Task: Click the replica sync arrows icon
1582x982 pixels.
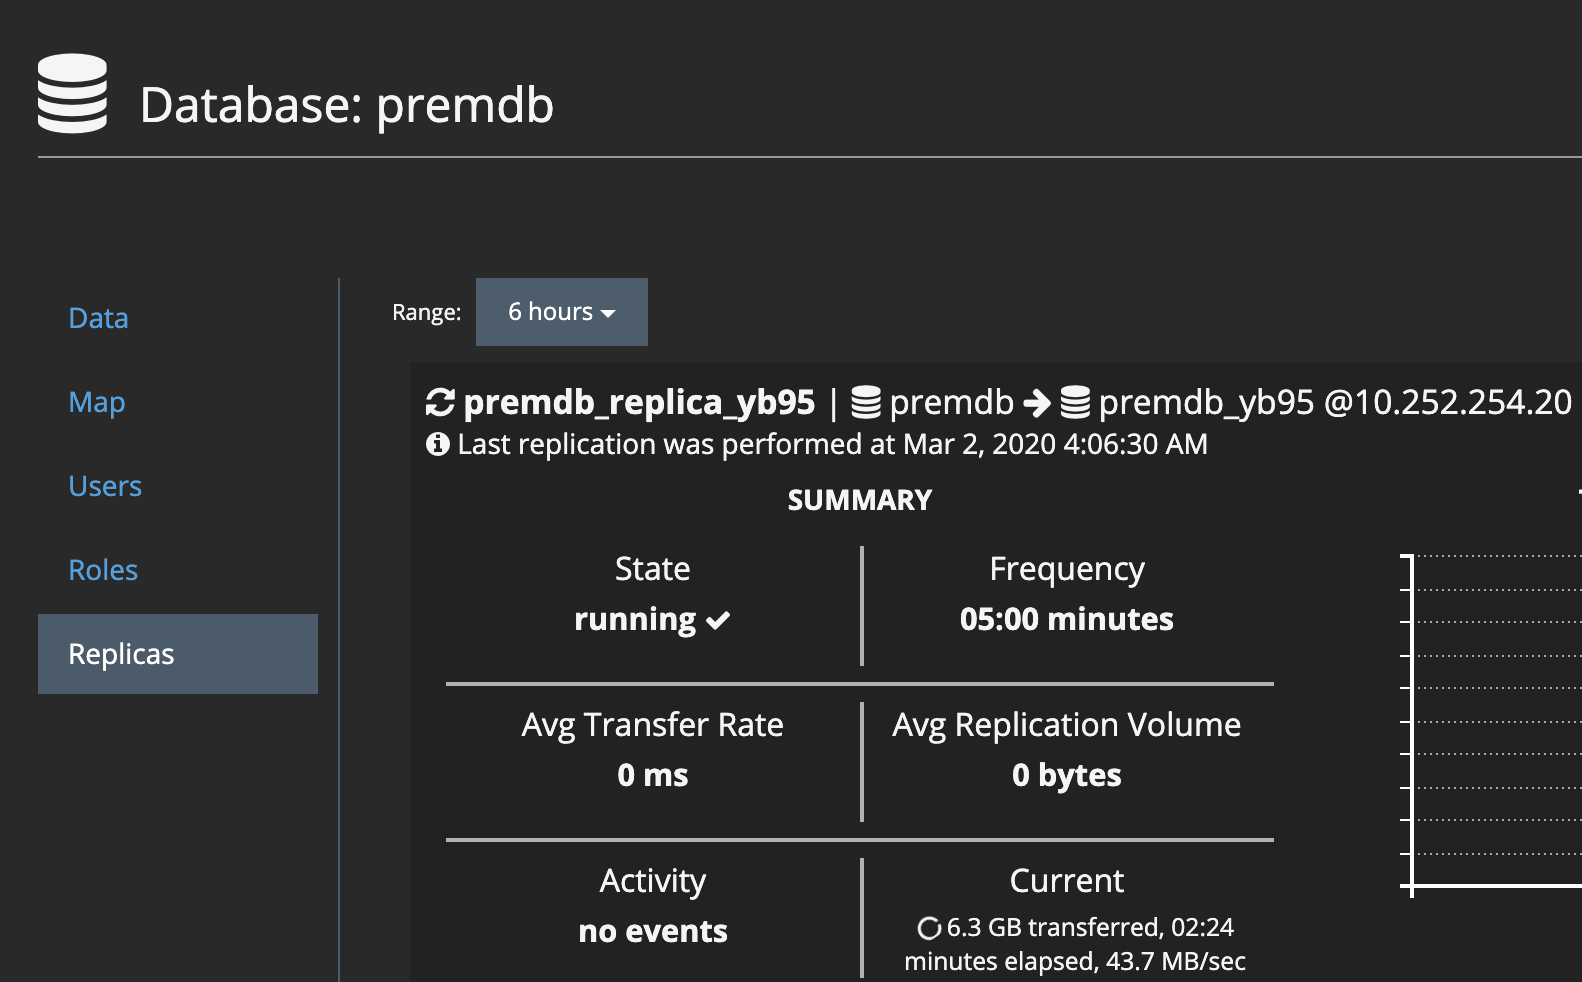Action: [x=440, y=403]
